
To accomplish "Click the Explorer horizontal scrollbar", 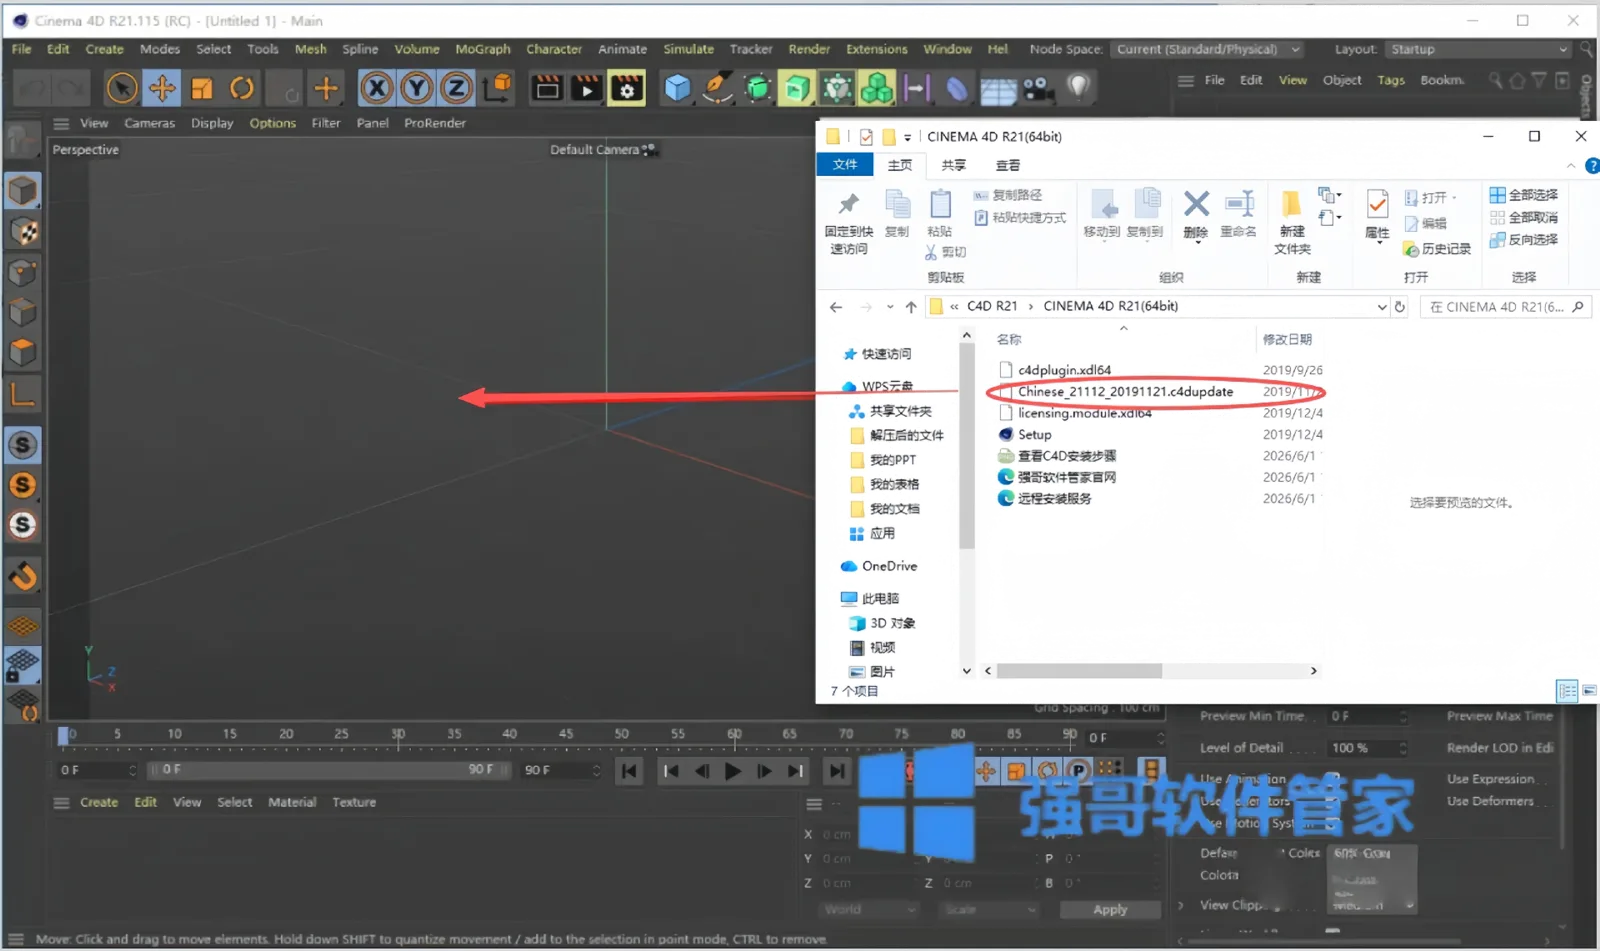I will click(1079, 671).
